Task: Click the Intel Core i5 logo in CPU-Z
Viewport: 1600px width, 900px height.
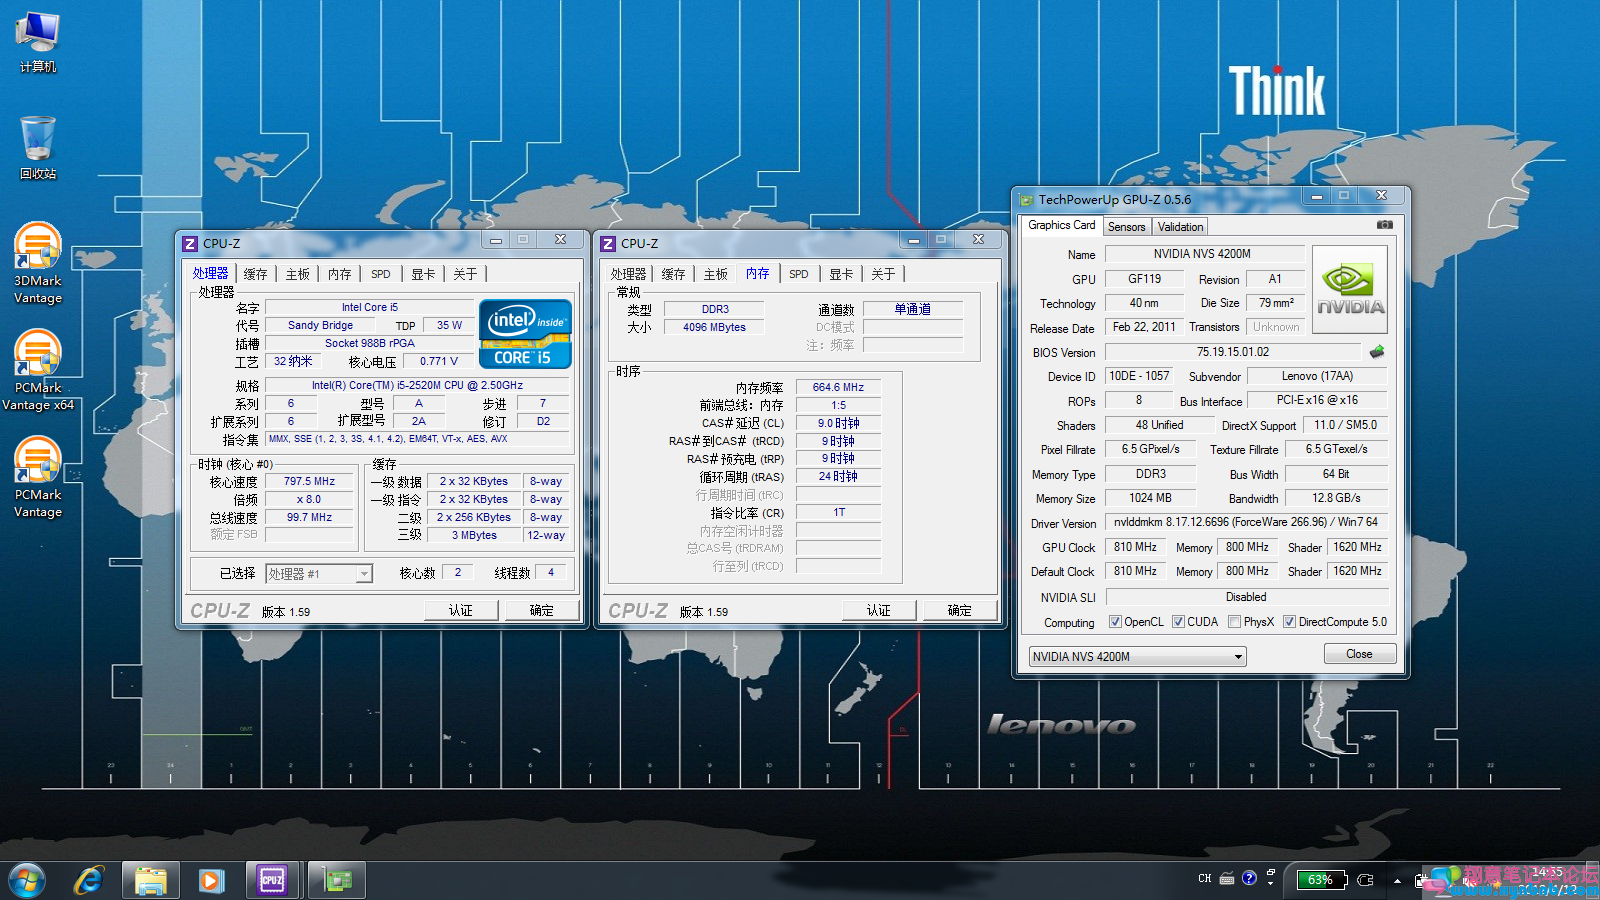Action: point(525,334)
